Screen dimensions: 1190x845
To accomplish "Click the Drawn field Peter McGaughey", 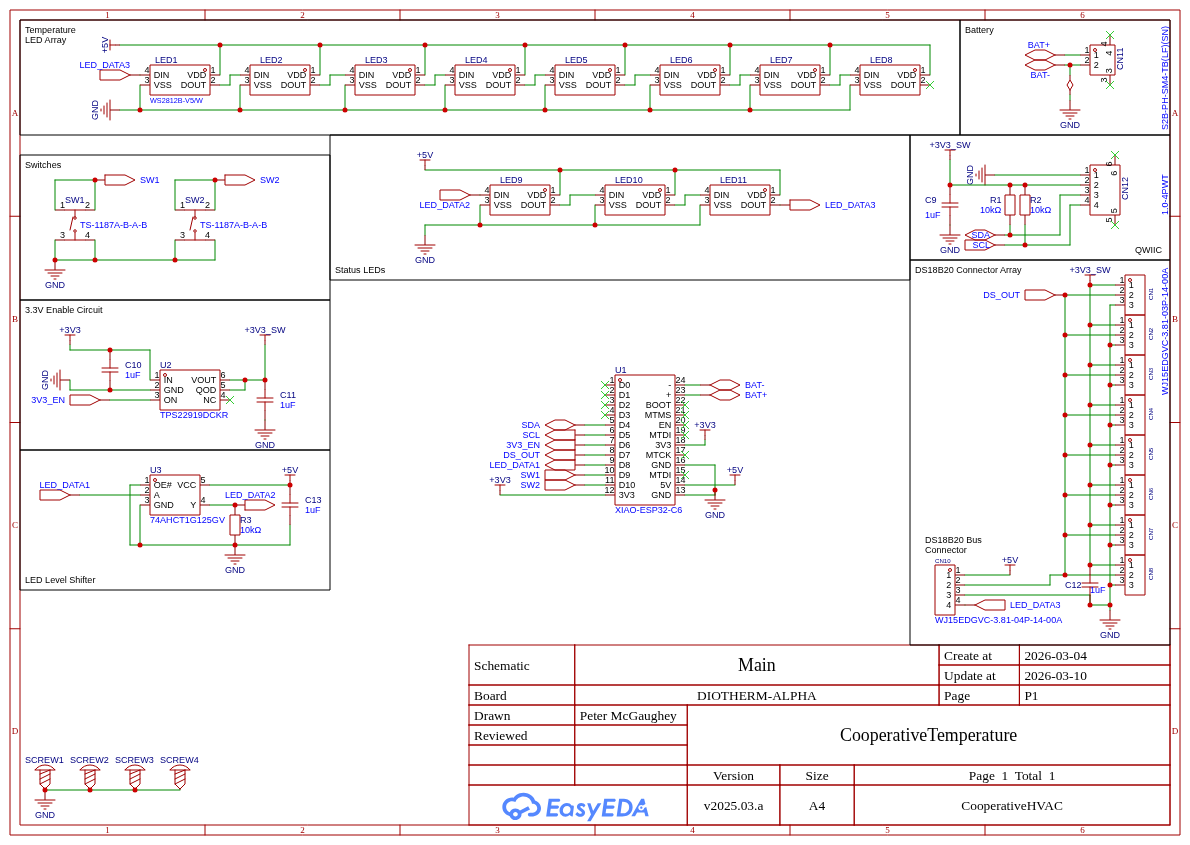I will [629, 715].
